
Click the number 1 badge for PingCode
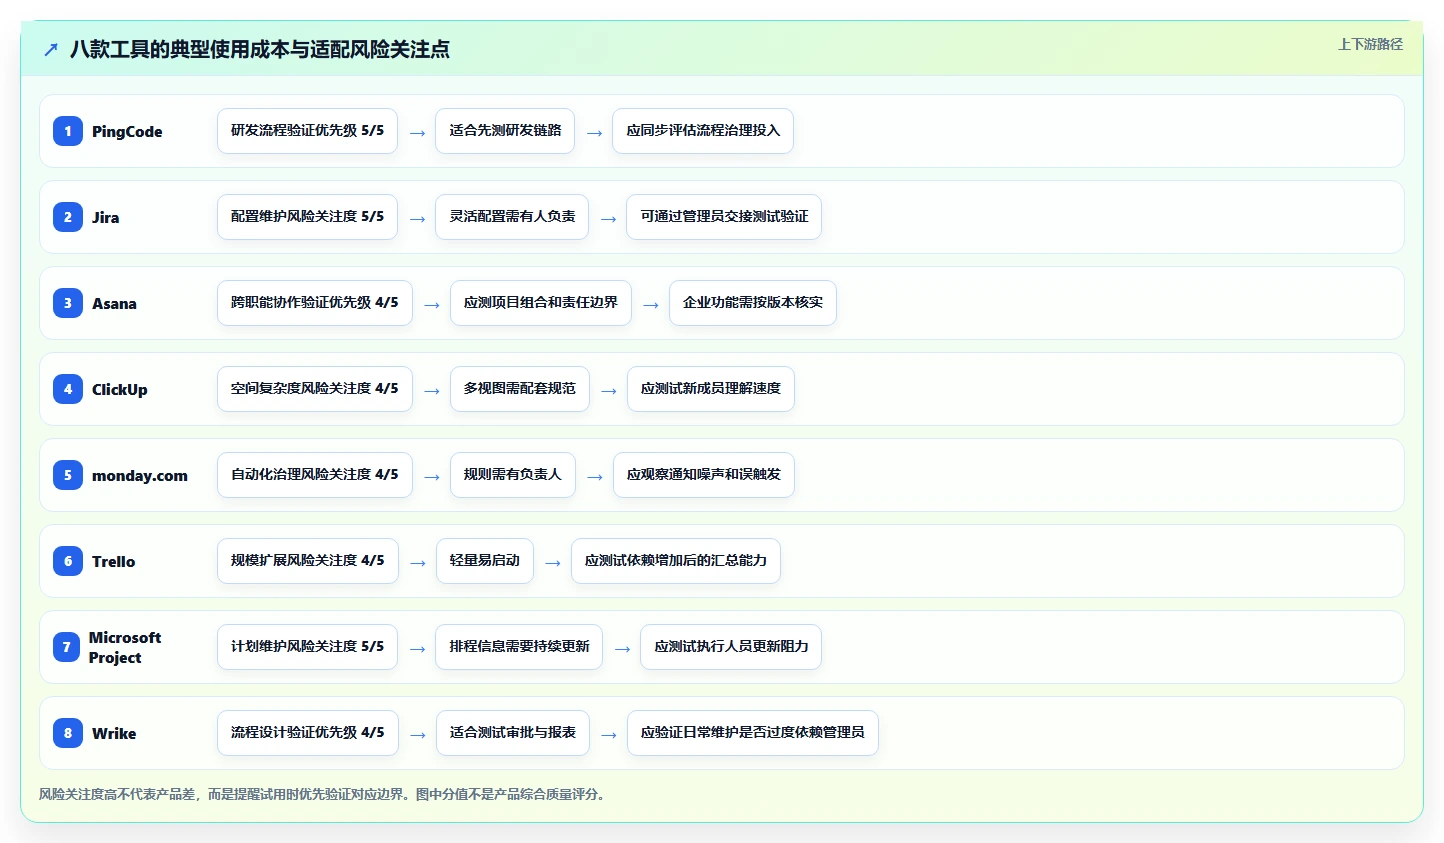click(68, 131)
